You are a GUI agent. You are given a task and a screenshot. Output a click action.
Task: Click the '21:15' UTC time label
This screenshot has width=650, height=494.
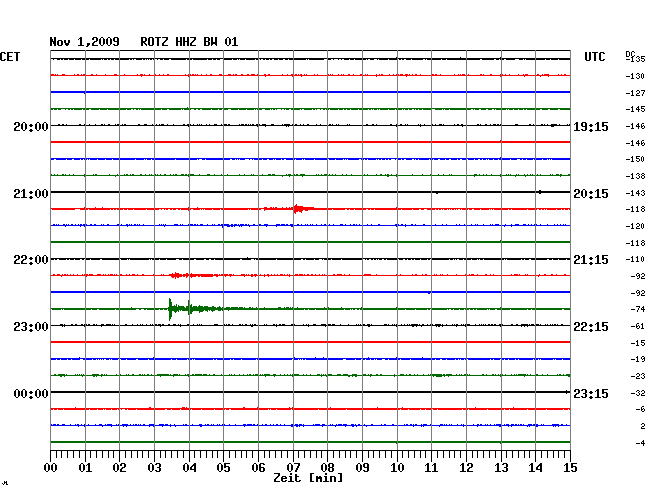tap(591, 260)
